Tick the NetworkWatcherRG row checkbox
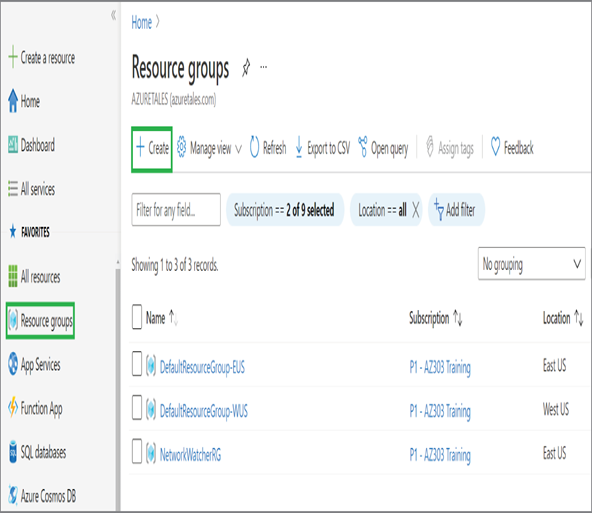This screenshot has width=592, height=513. tap(137, 451)
